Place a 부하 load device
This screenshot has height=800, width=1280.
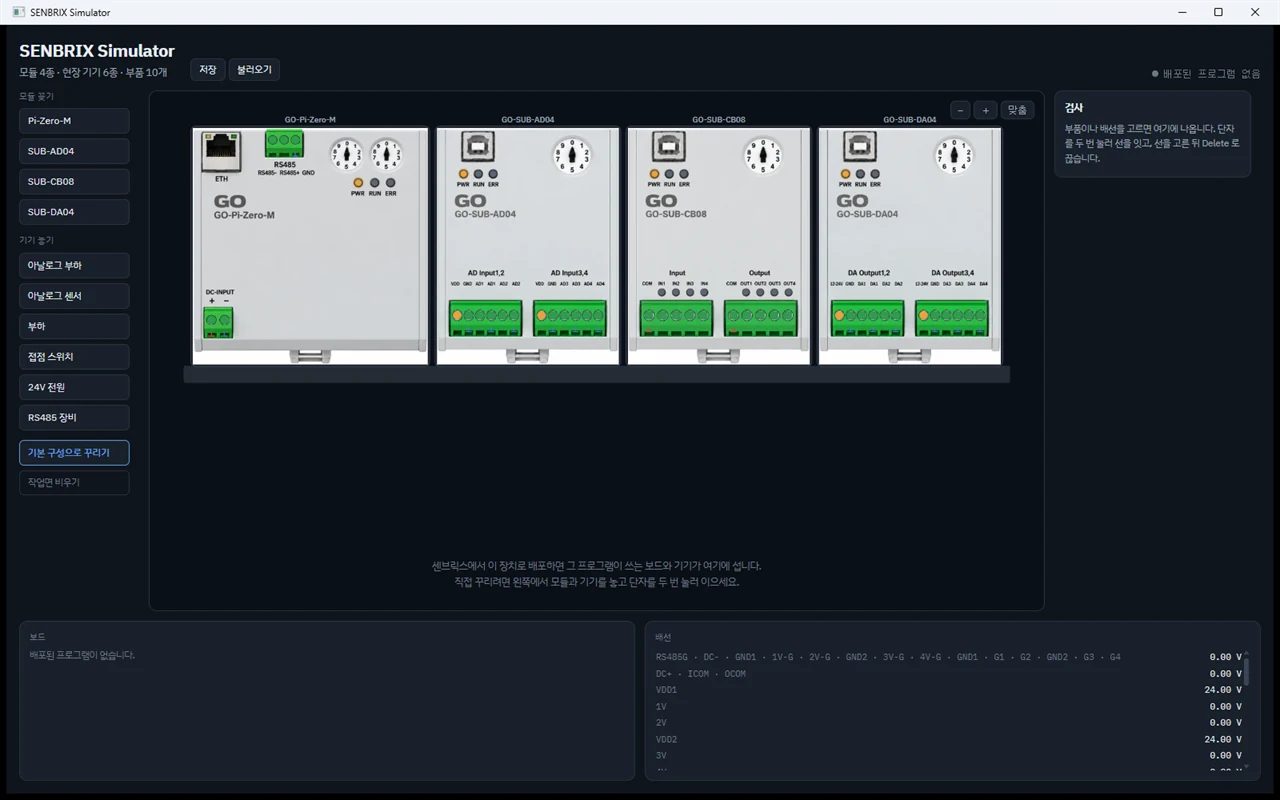74,327
